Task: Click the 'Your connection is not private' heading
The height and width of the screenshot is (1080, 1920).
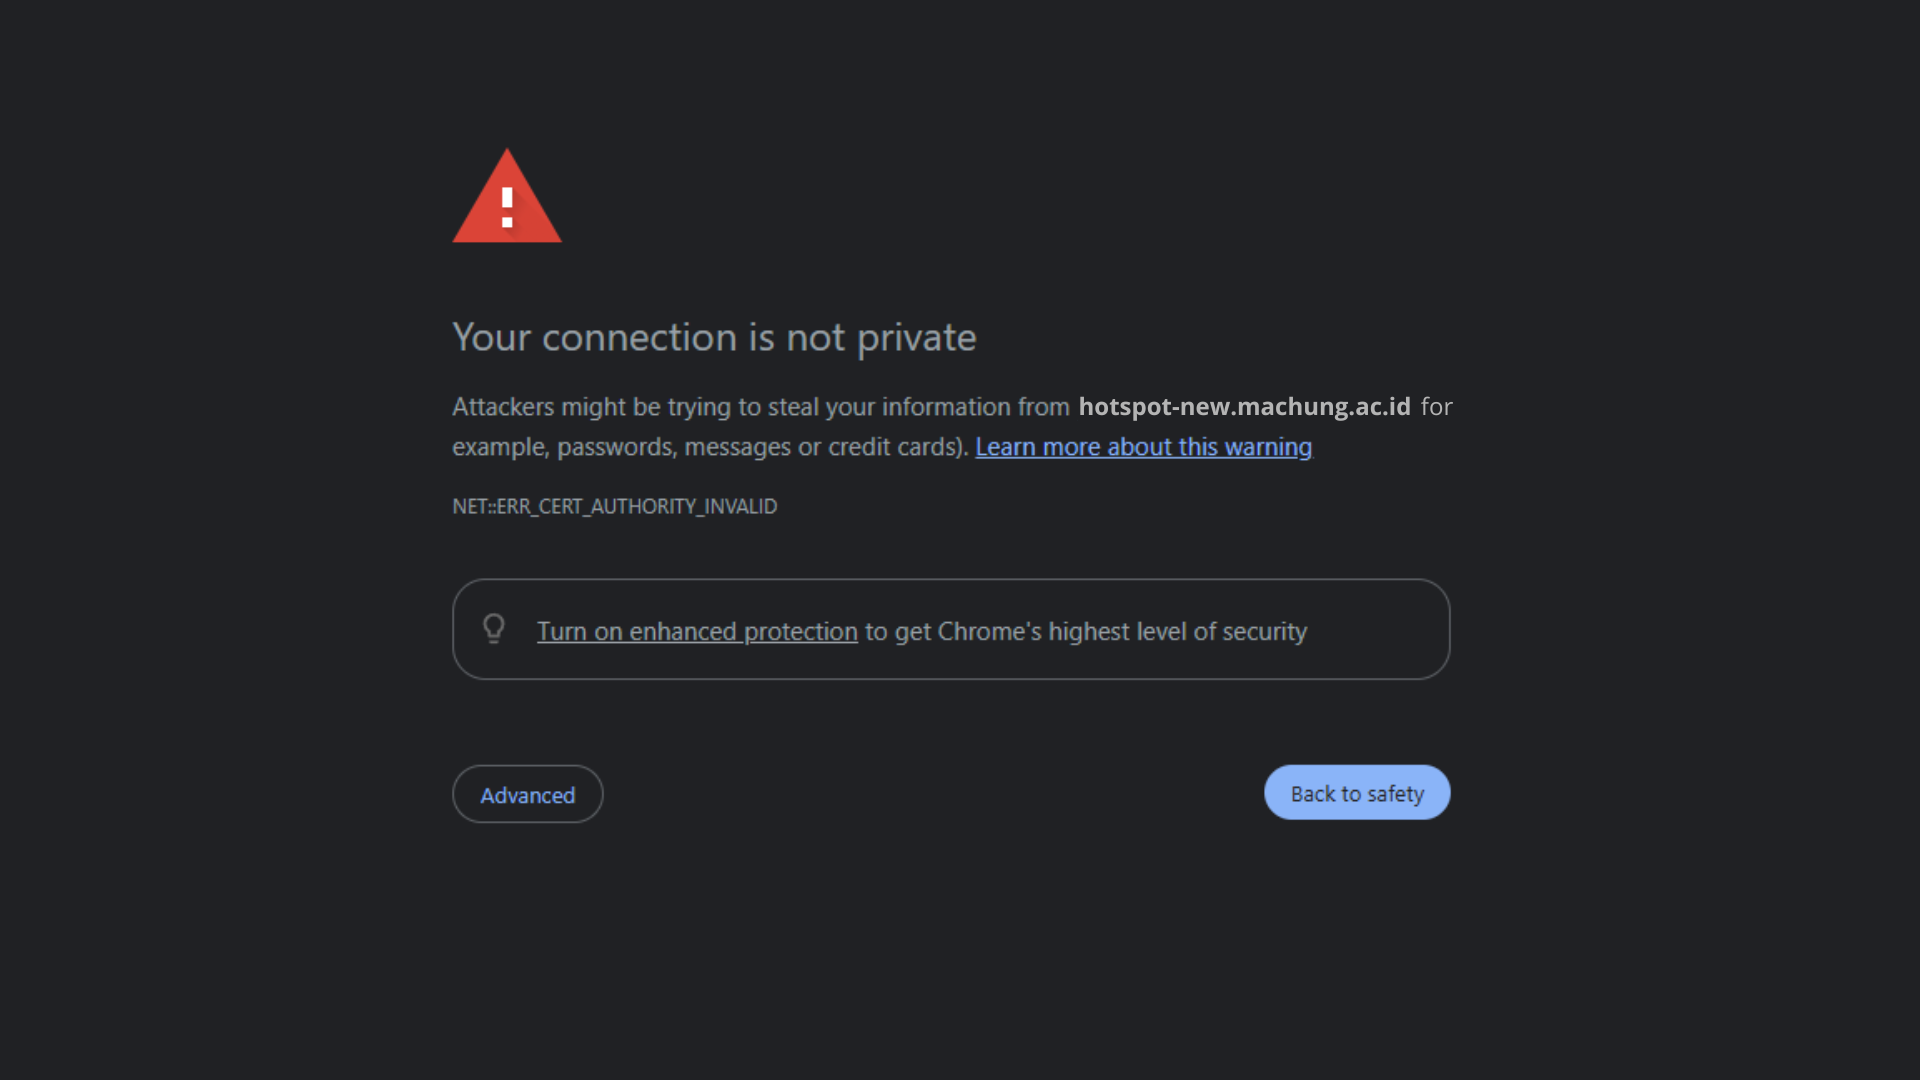Action: (x=714, y=338)
